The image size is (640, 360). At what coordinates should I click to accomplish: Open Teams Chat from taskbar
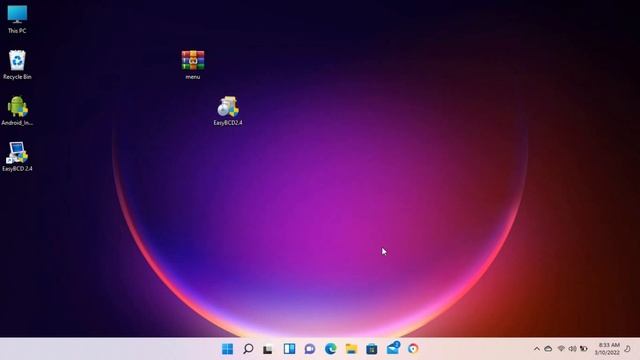310,349
